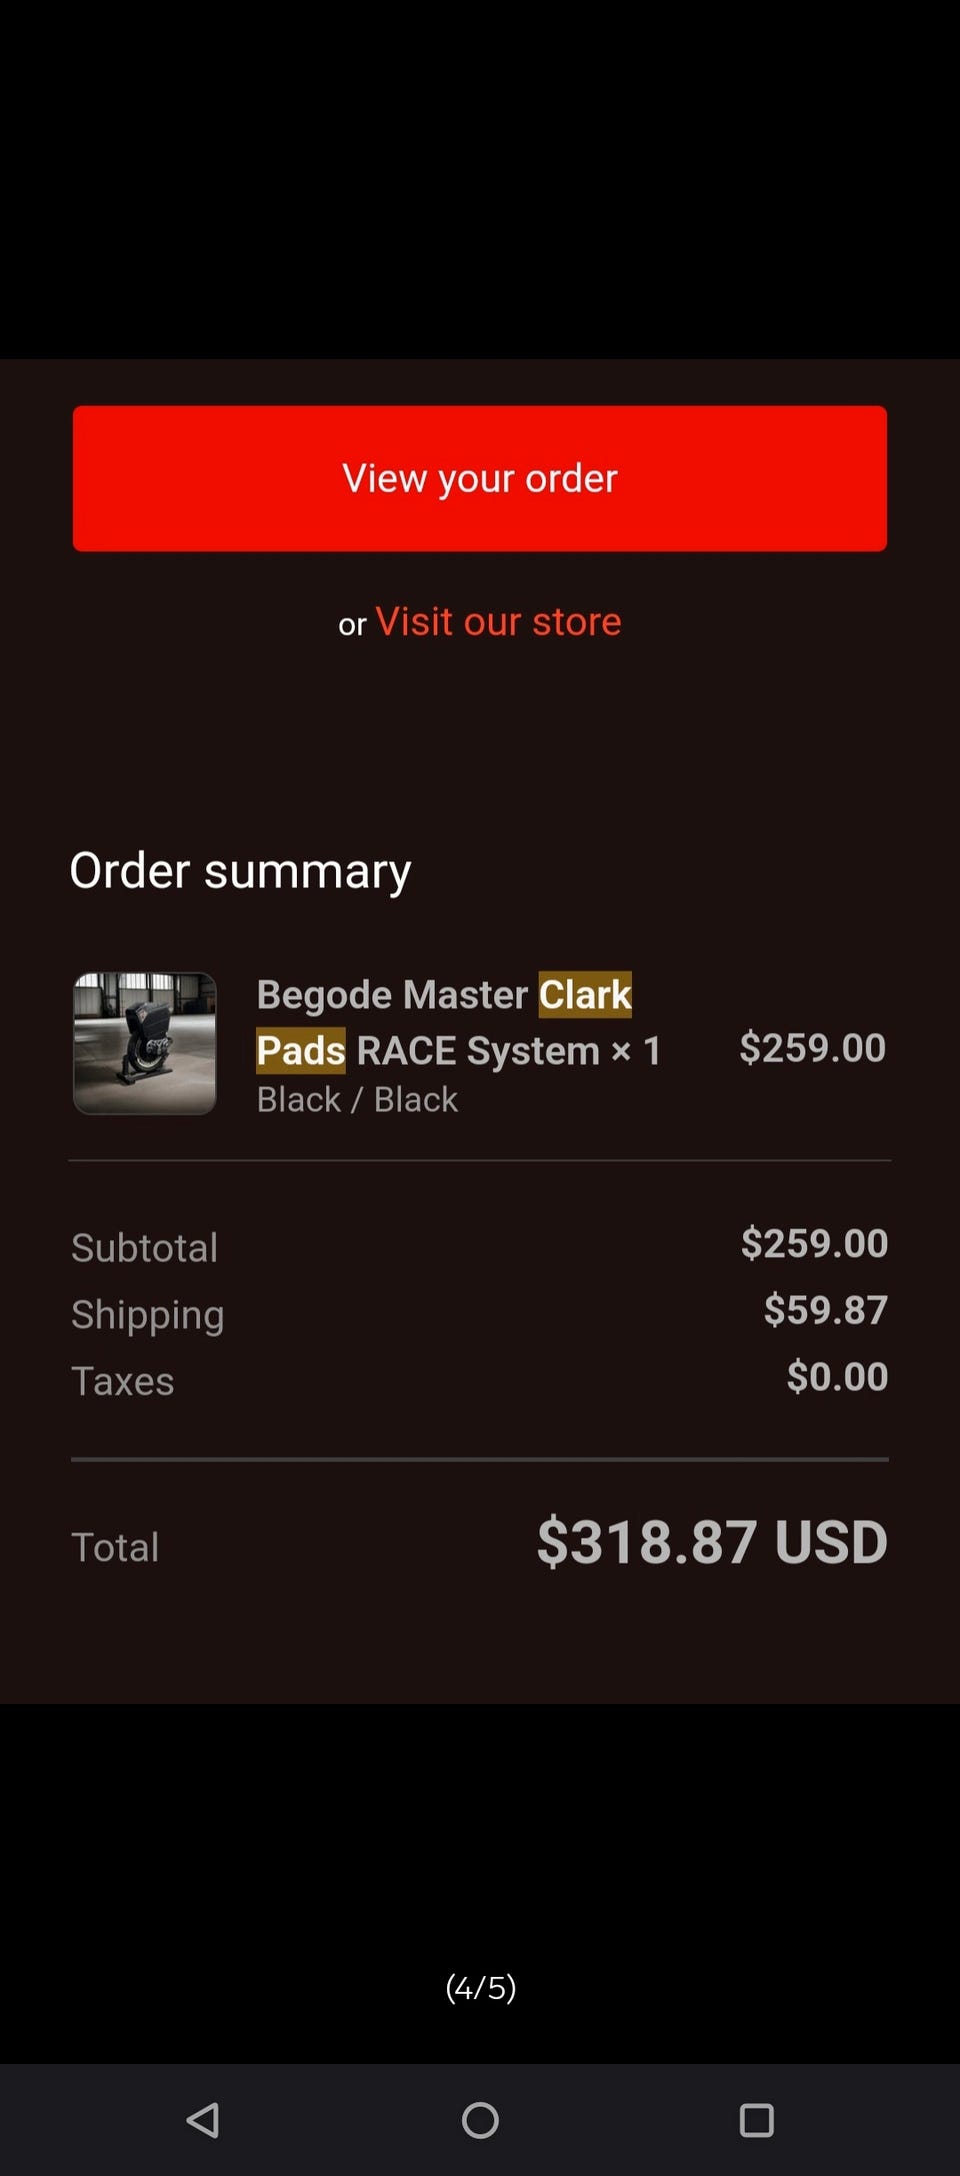Tap the (4/5) image counter
Viewport: 960px width, 2176px height.
click(x=480, y=1987)
